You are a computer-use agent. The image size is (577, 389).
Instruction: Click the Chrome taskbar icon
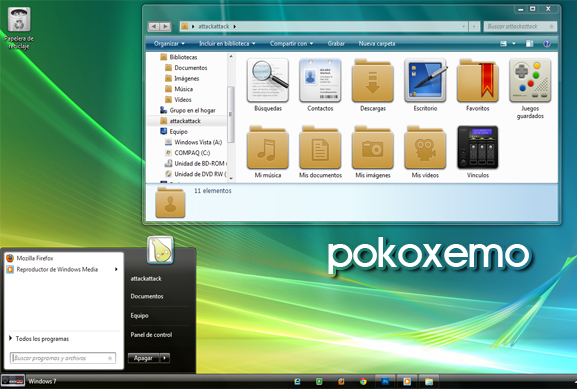pos(363,382)
